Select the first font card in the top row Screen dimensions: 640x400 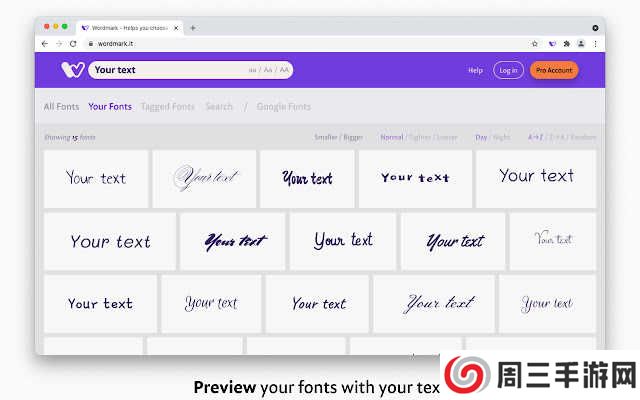(96, 179)
